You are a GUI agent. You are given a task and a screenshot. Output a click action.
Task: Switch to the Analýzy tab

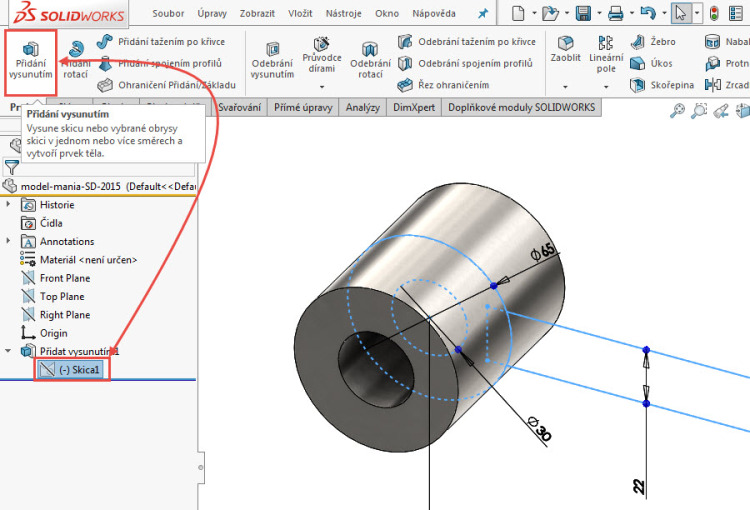pos(363,107)
